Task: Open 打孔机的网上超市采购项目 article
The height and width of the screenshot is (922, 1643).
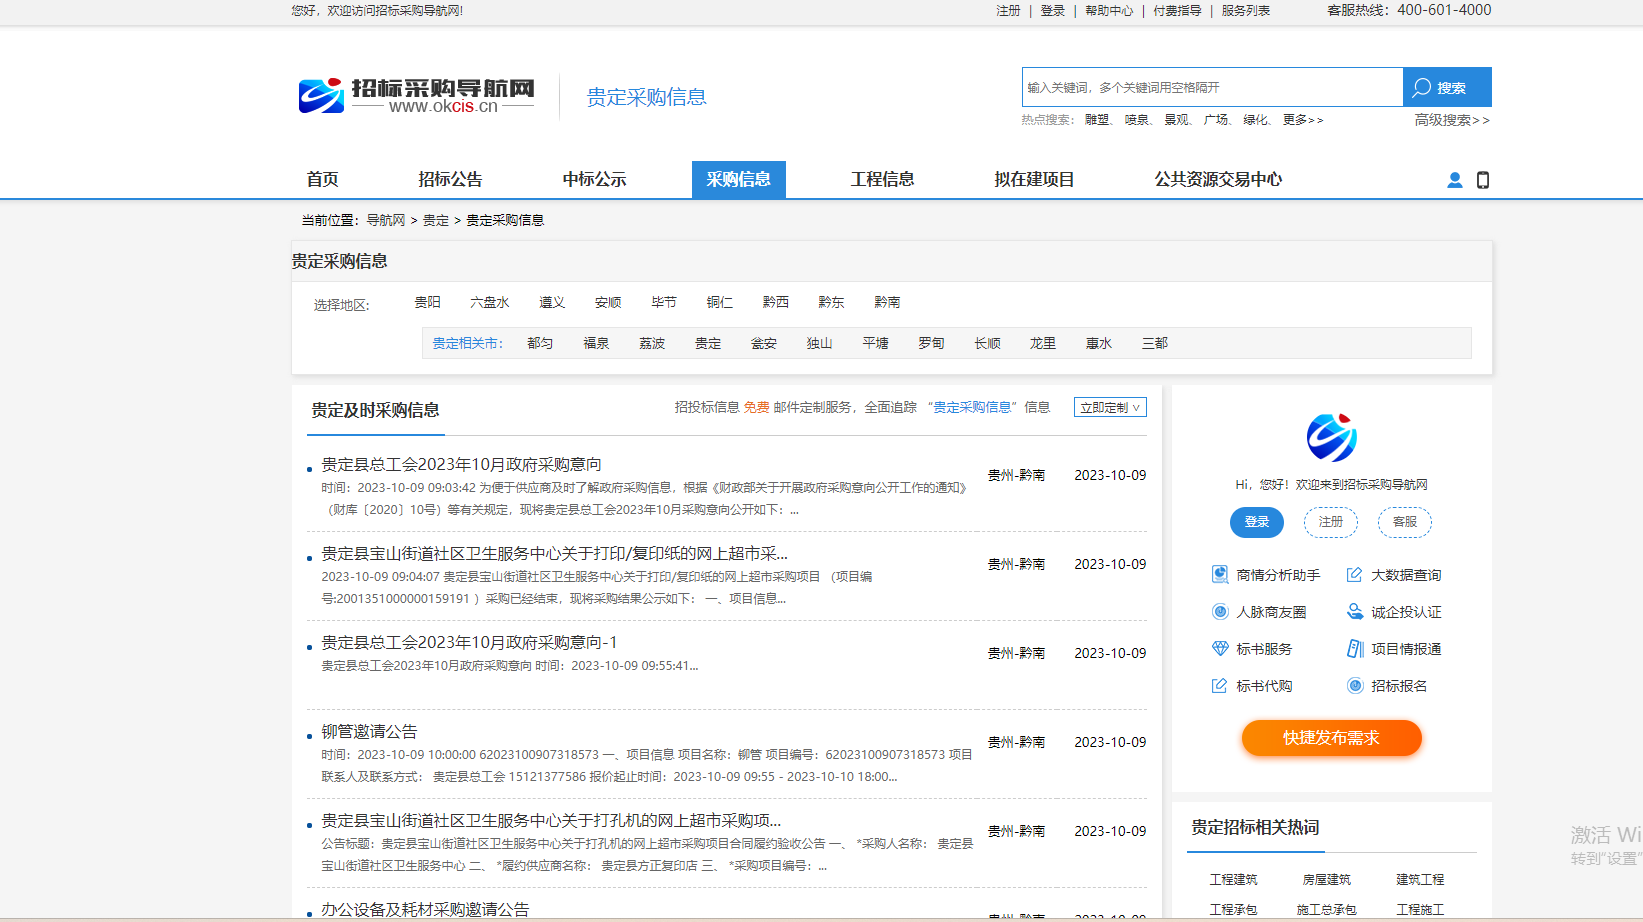Action: tap(551, 821)
